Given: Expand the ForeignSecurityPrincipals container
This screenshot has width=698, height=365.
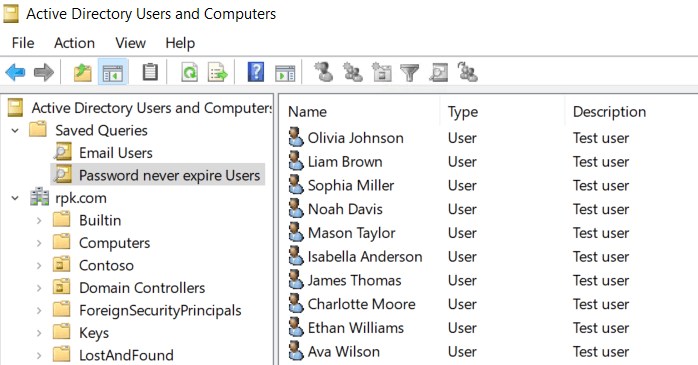Looking at the screenshot, I should 39,310.
